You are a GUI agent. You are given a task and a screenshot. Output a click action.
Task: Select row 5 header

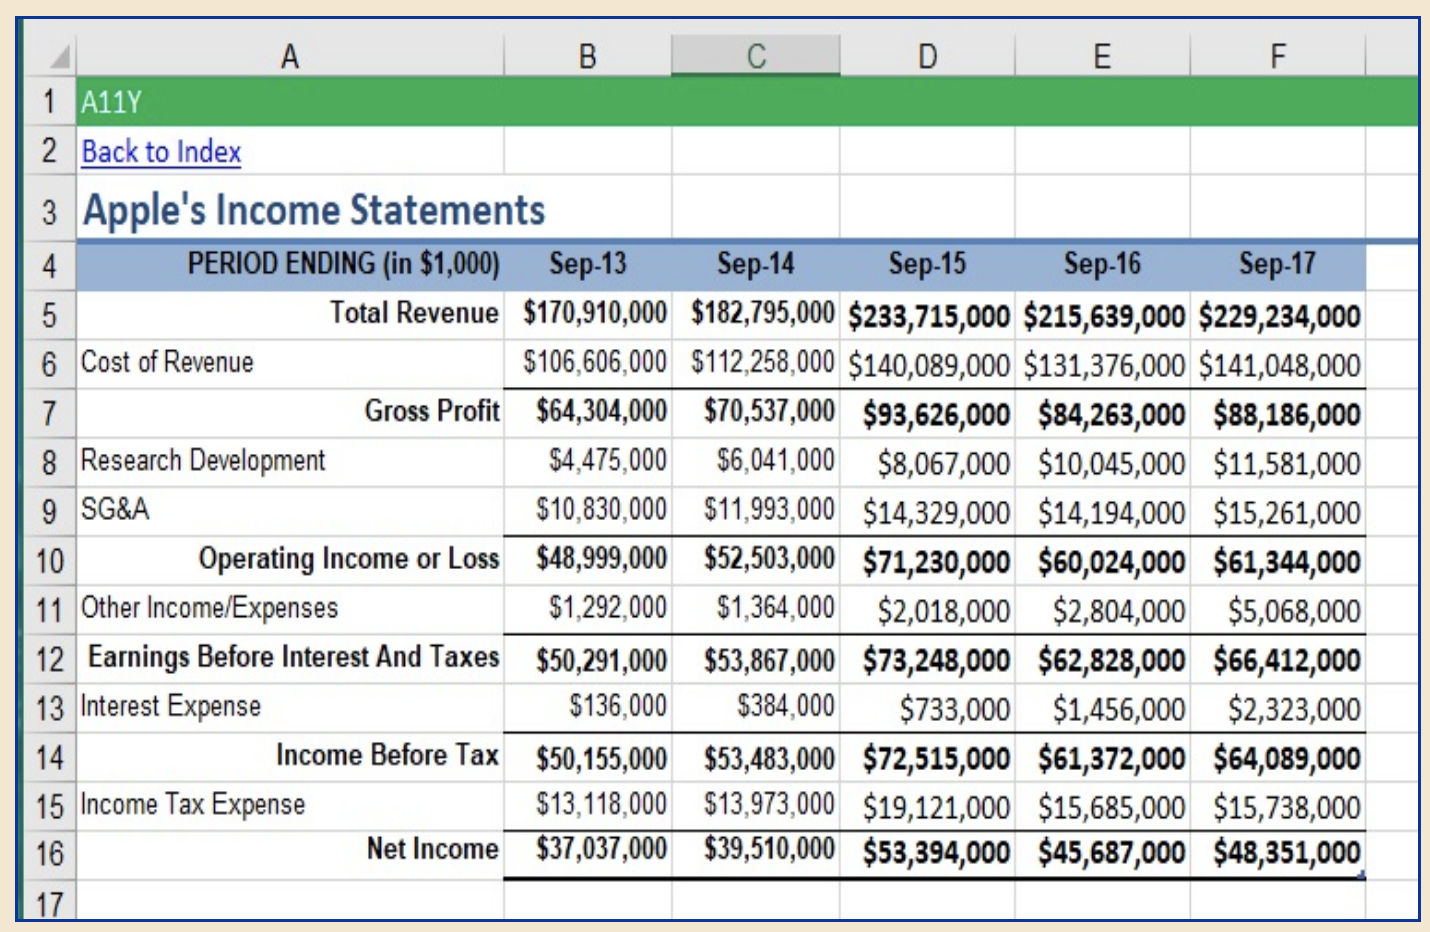(x=49, y=316)
